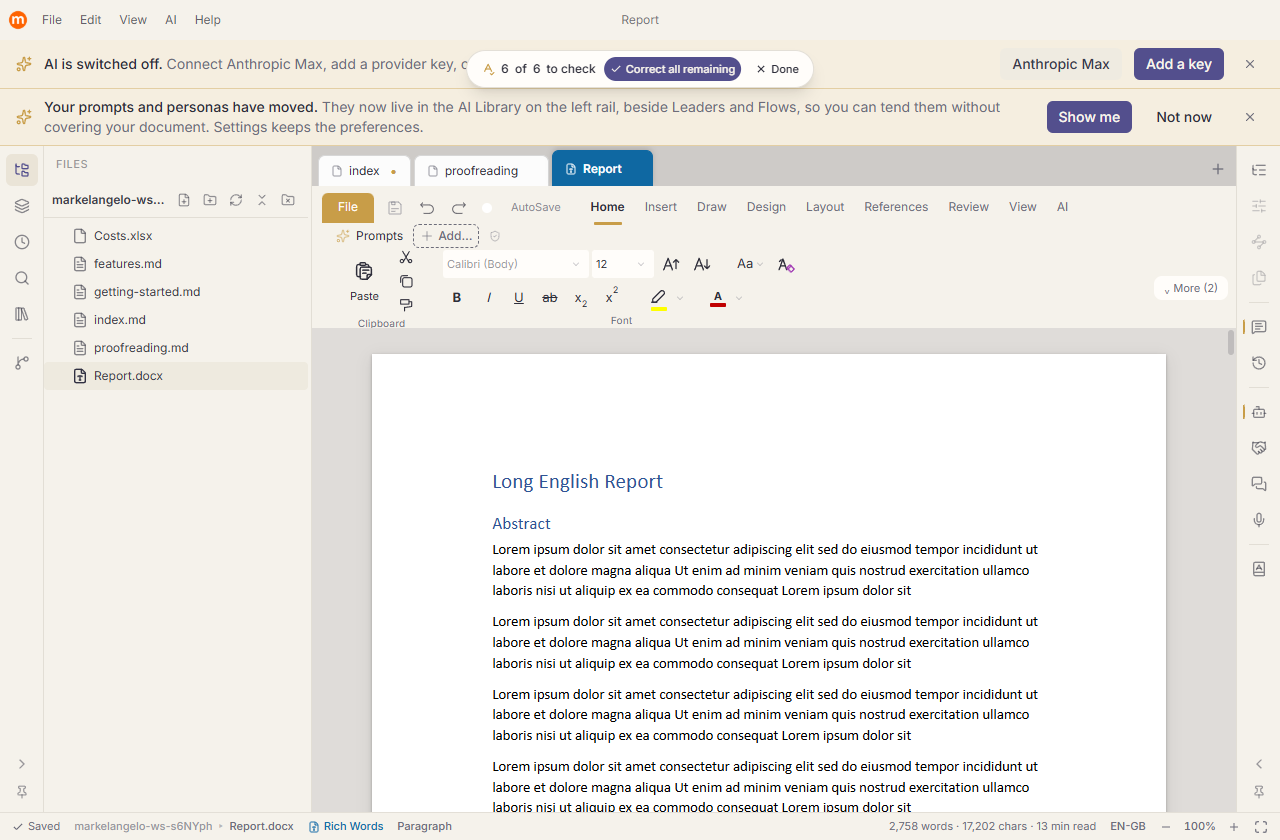Pin the right sidebar
This screenshot has width=1280, height=840.
pyautogui.click(x=1259, y=792)
